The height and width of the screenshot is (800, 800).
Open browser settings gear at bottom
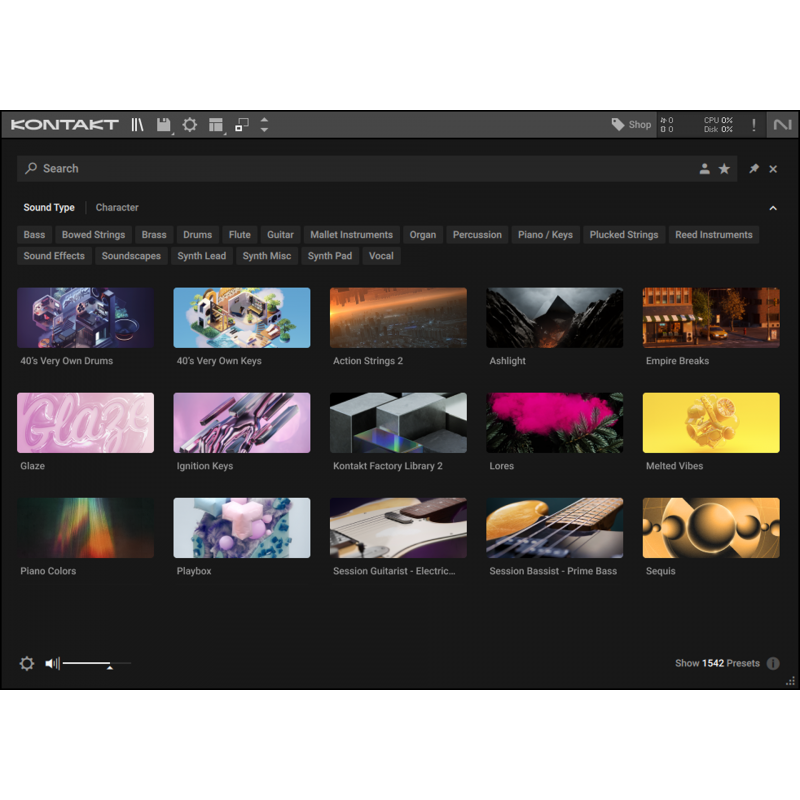coord(27,663)
